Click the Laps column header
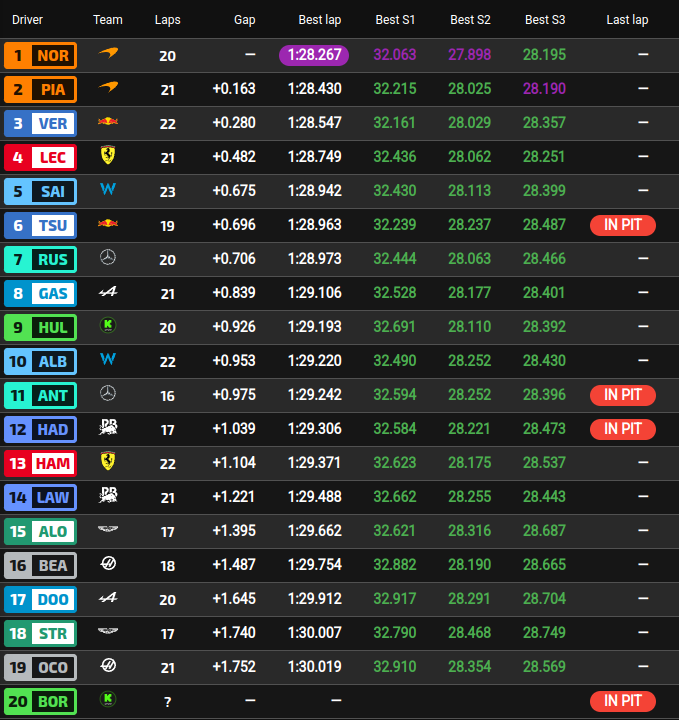Viewport: 679px width, 720px height. pos(167,20)
